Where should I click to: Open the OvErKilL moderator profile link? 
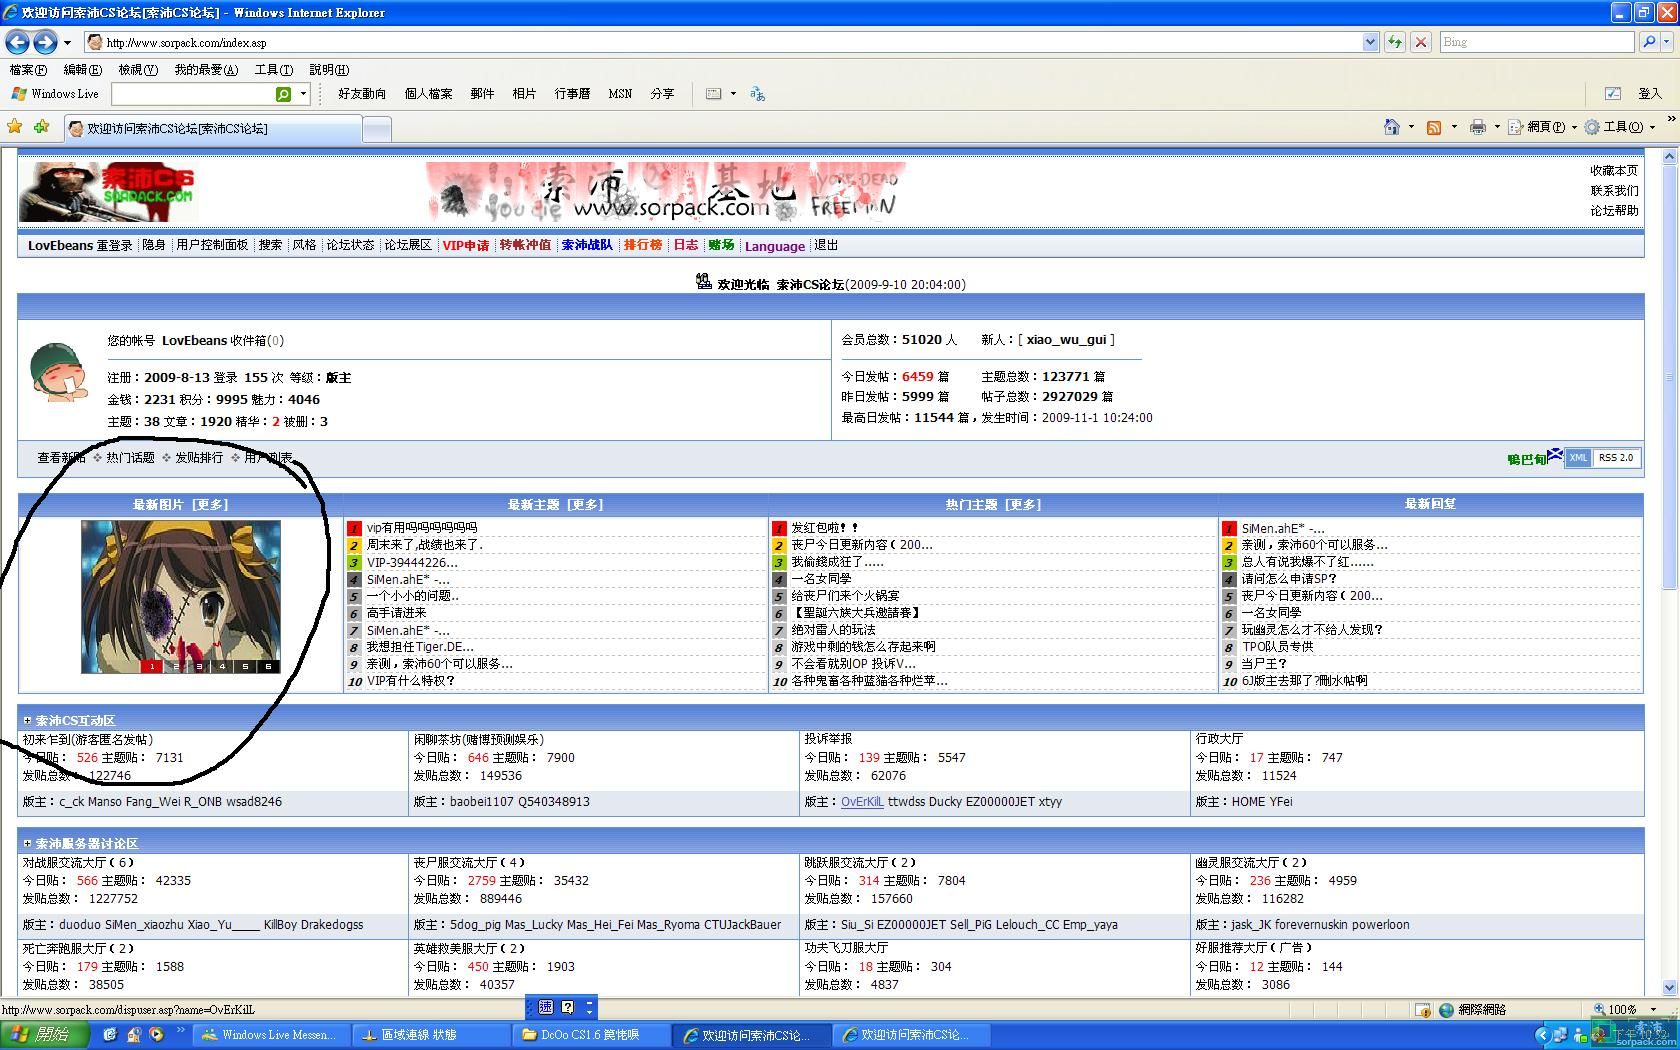point(861,801)
